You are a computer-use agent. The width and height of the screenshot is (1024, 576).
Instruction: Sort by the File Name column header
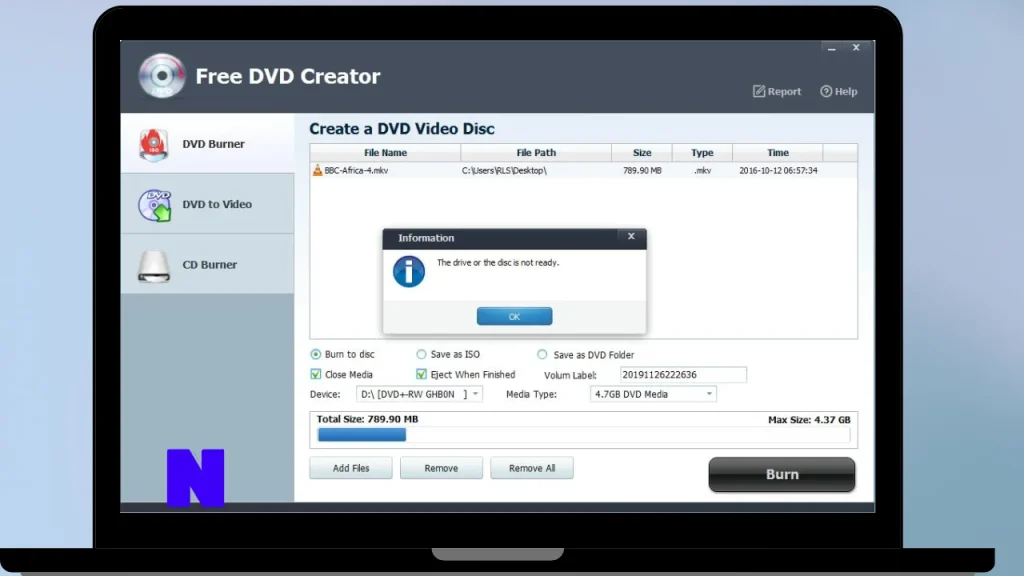(x=385, y=153)
